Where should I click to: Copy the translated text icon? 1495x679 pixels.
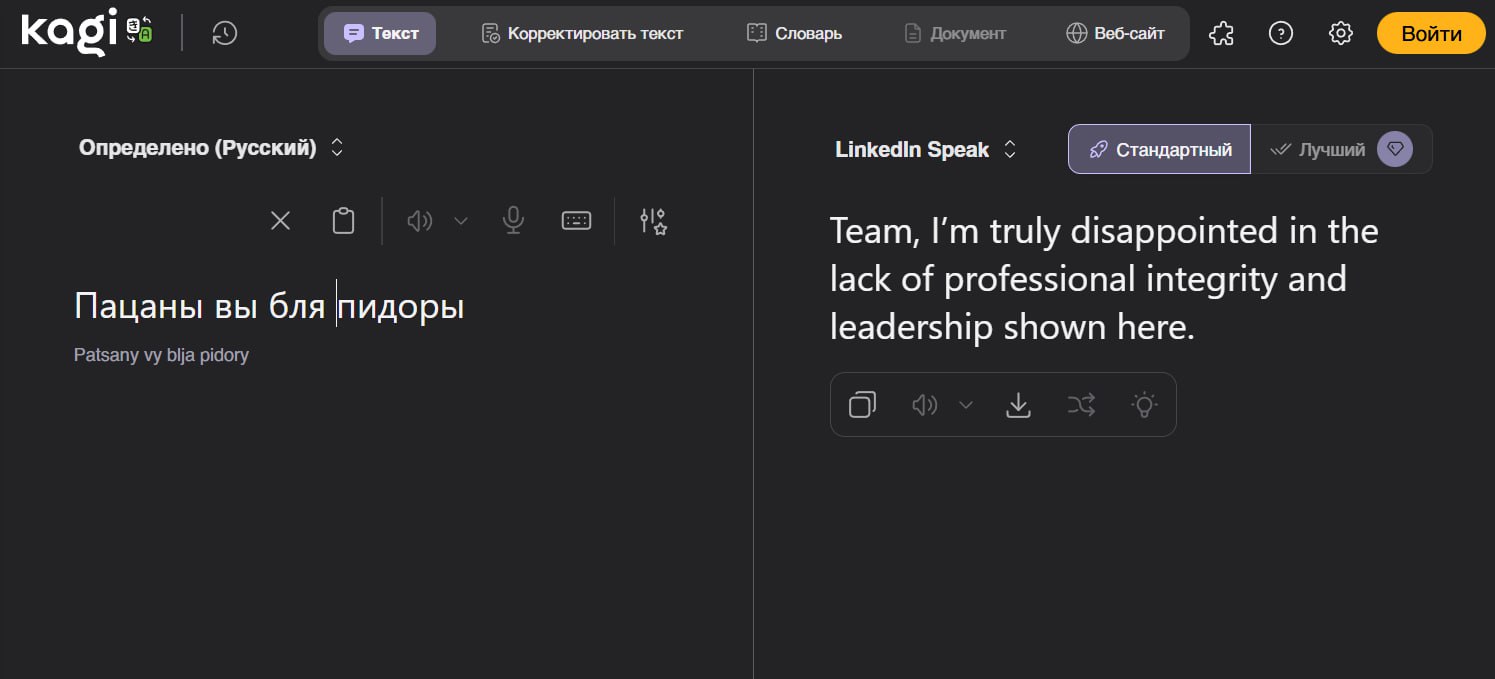pos(862,404)
